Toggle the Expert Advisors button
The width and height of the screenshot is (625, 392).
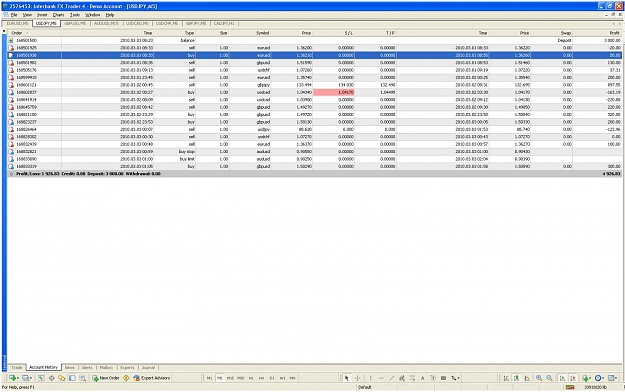click(151, 378)
